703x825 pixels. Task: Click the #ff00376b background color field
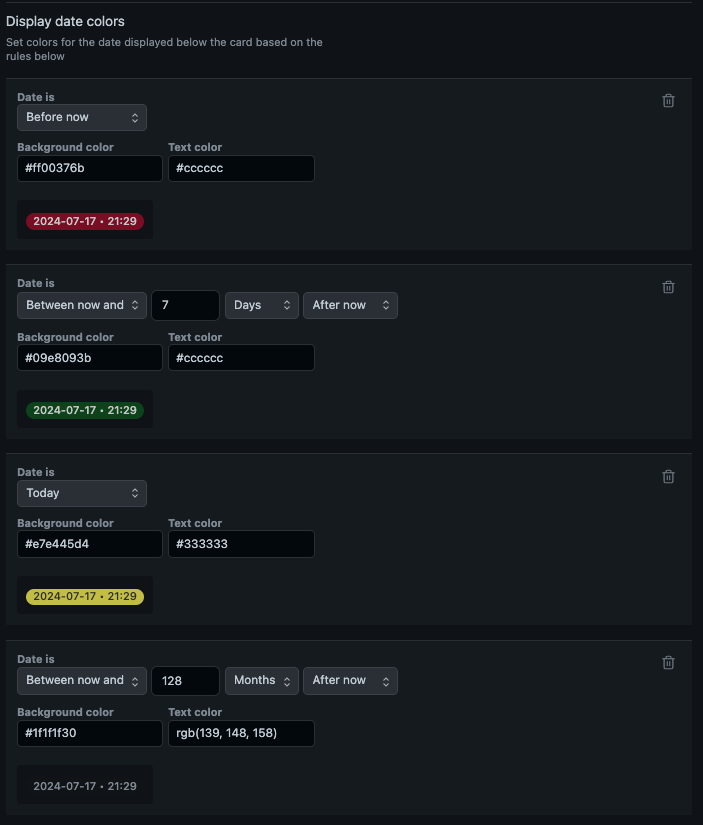(89, 168)
